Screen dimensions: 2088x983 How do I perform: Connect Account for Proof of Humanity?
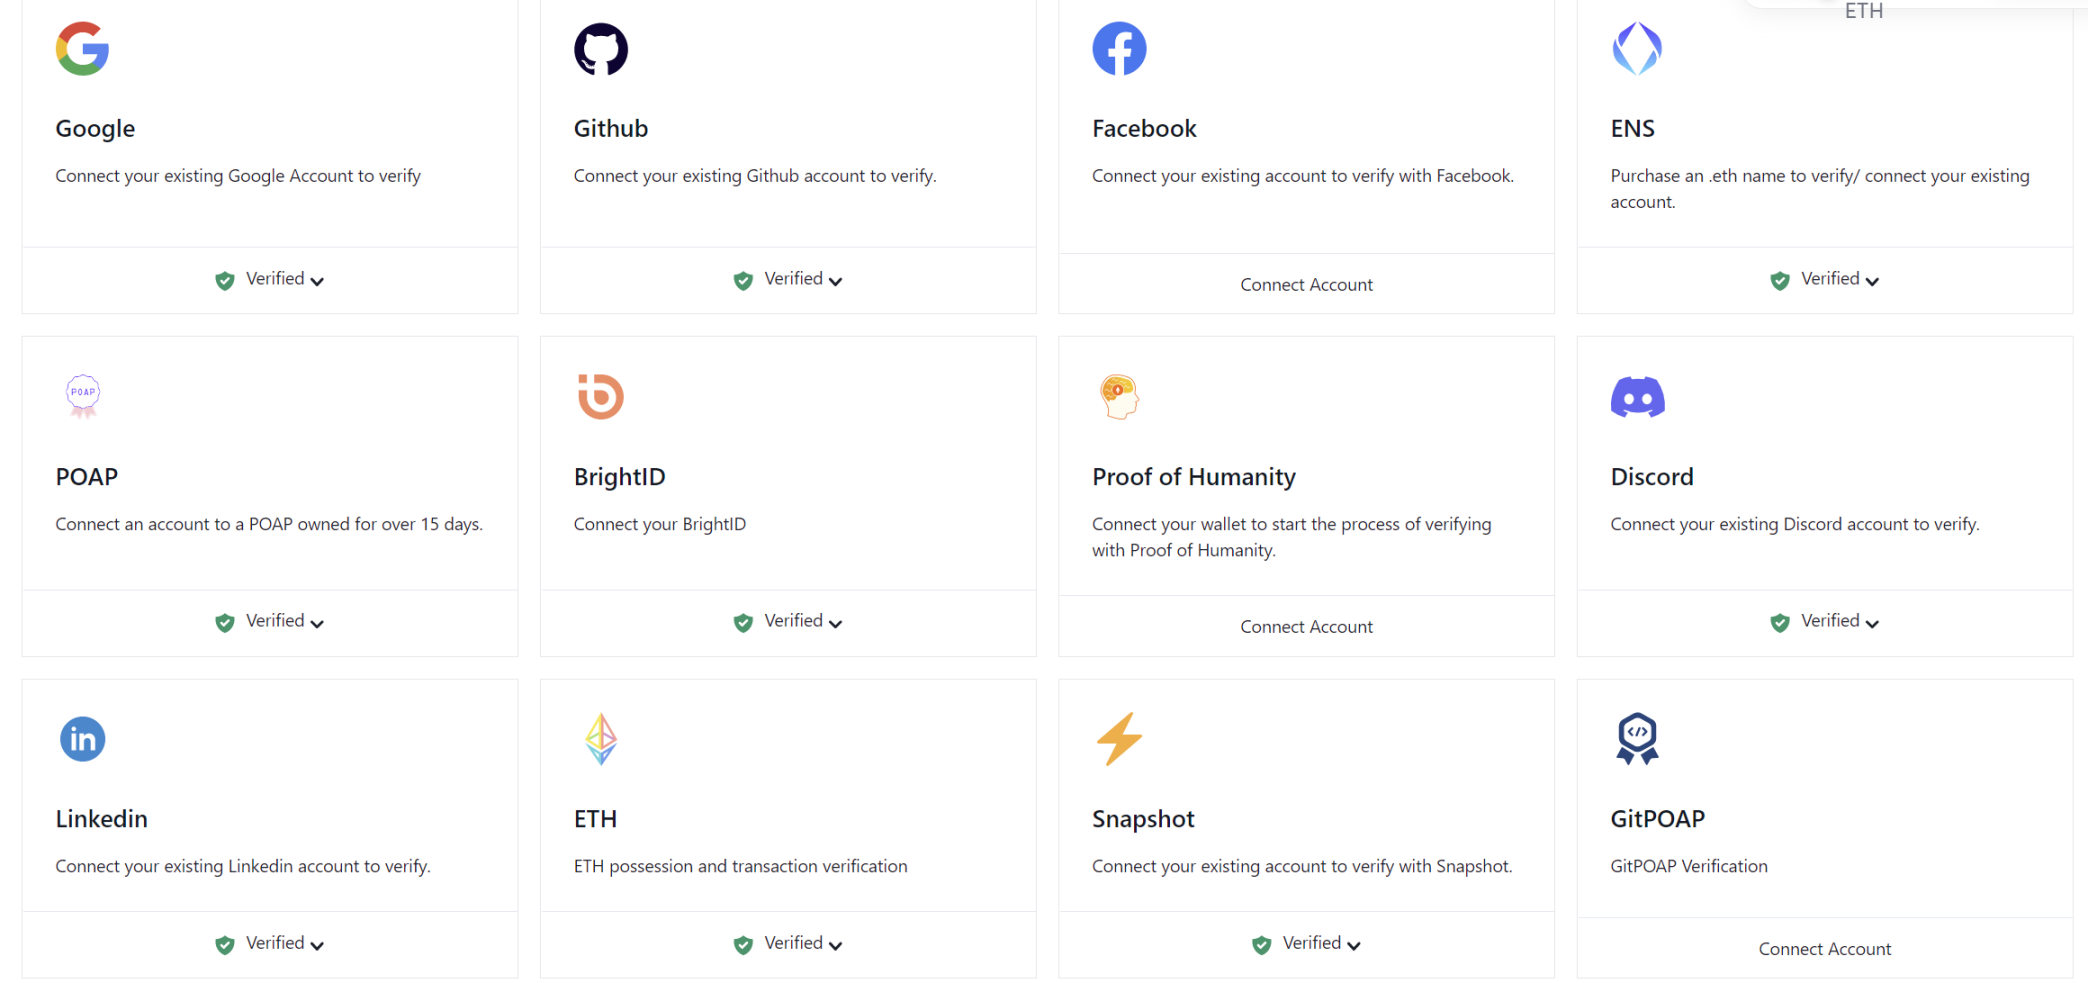1306,627
